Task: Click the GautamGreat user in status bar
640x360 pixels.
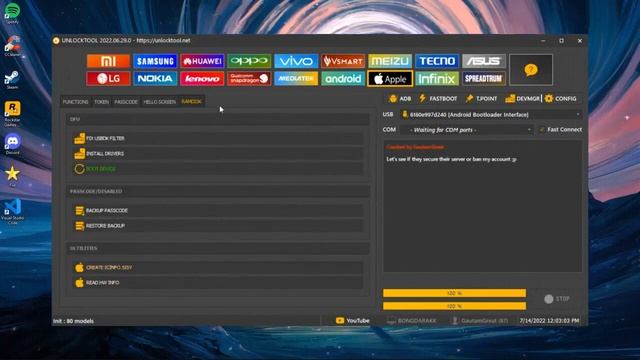Action: [x=480, y=321]
